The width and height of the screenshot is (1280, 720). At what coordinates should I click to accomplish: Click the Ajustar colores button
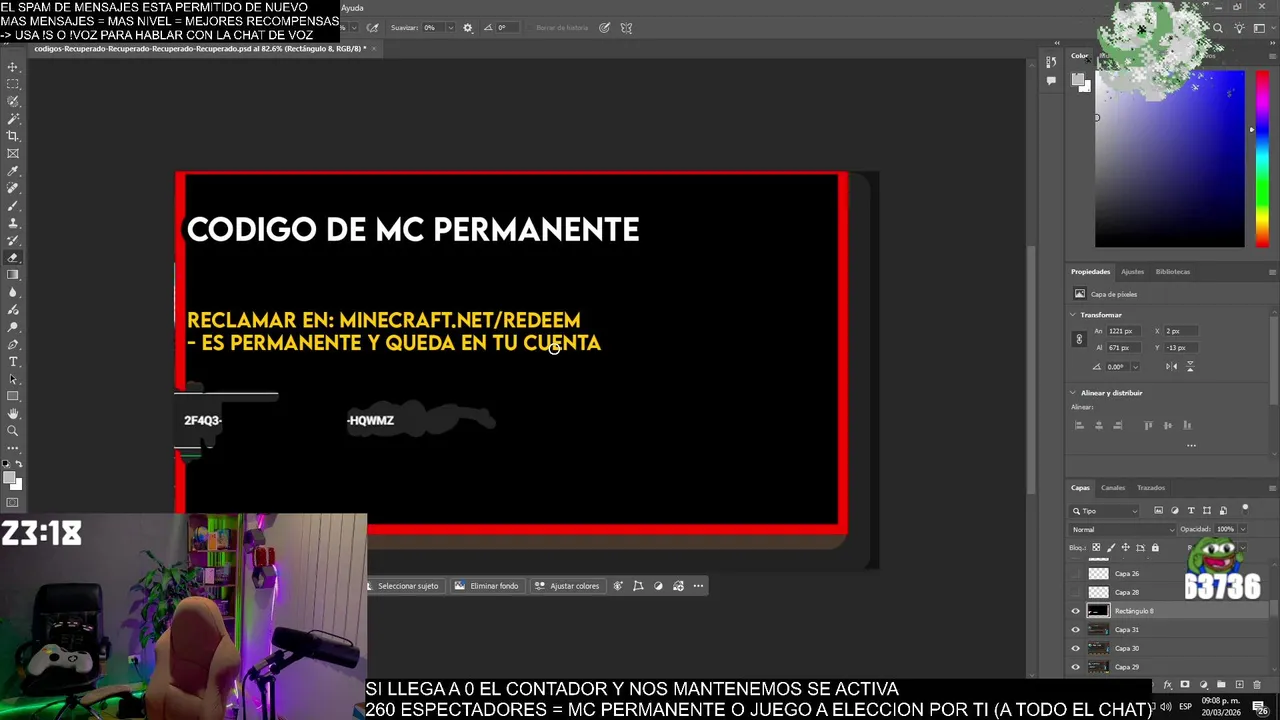point(567,586)
